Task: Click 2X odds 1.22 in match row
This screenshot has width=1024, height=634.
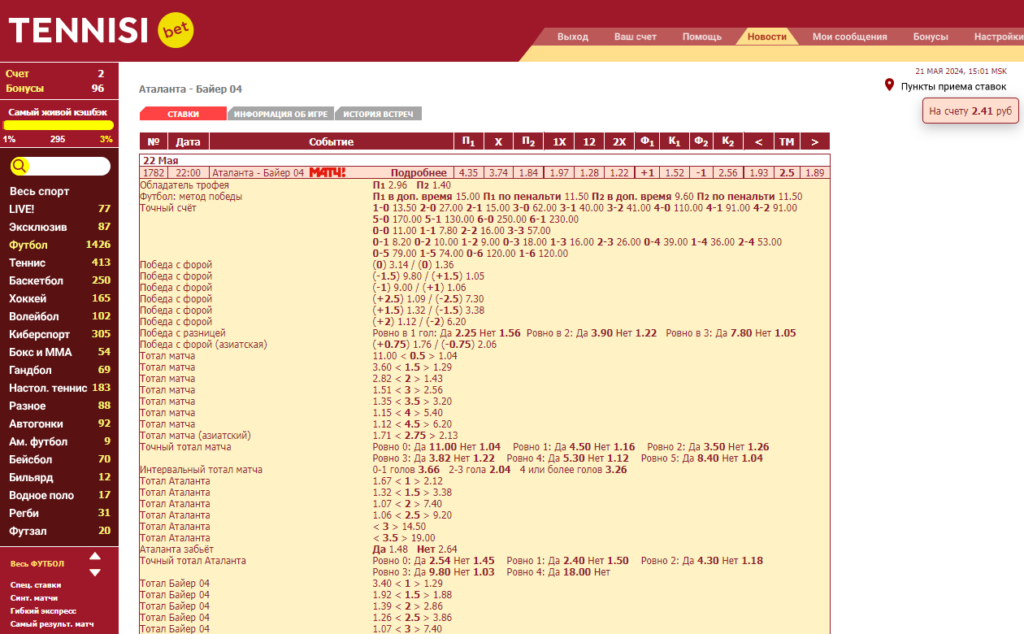Action: coord(618,172)
